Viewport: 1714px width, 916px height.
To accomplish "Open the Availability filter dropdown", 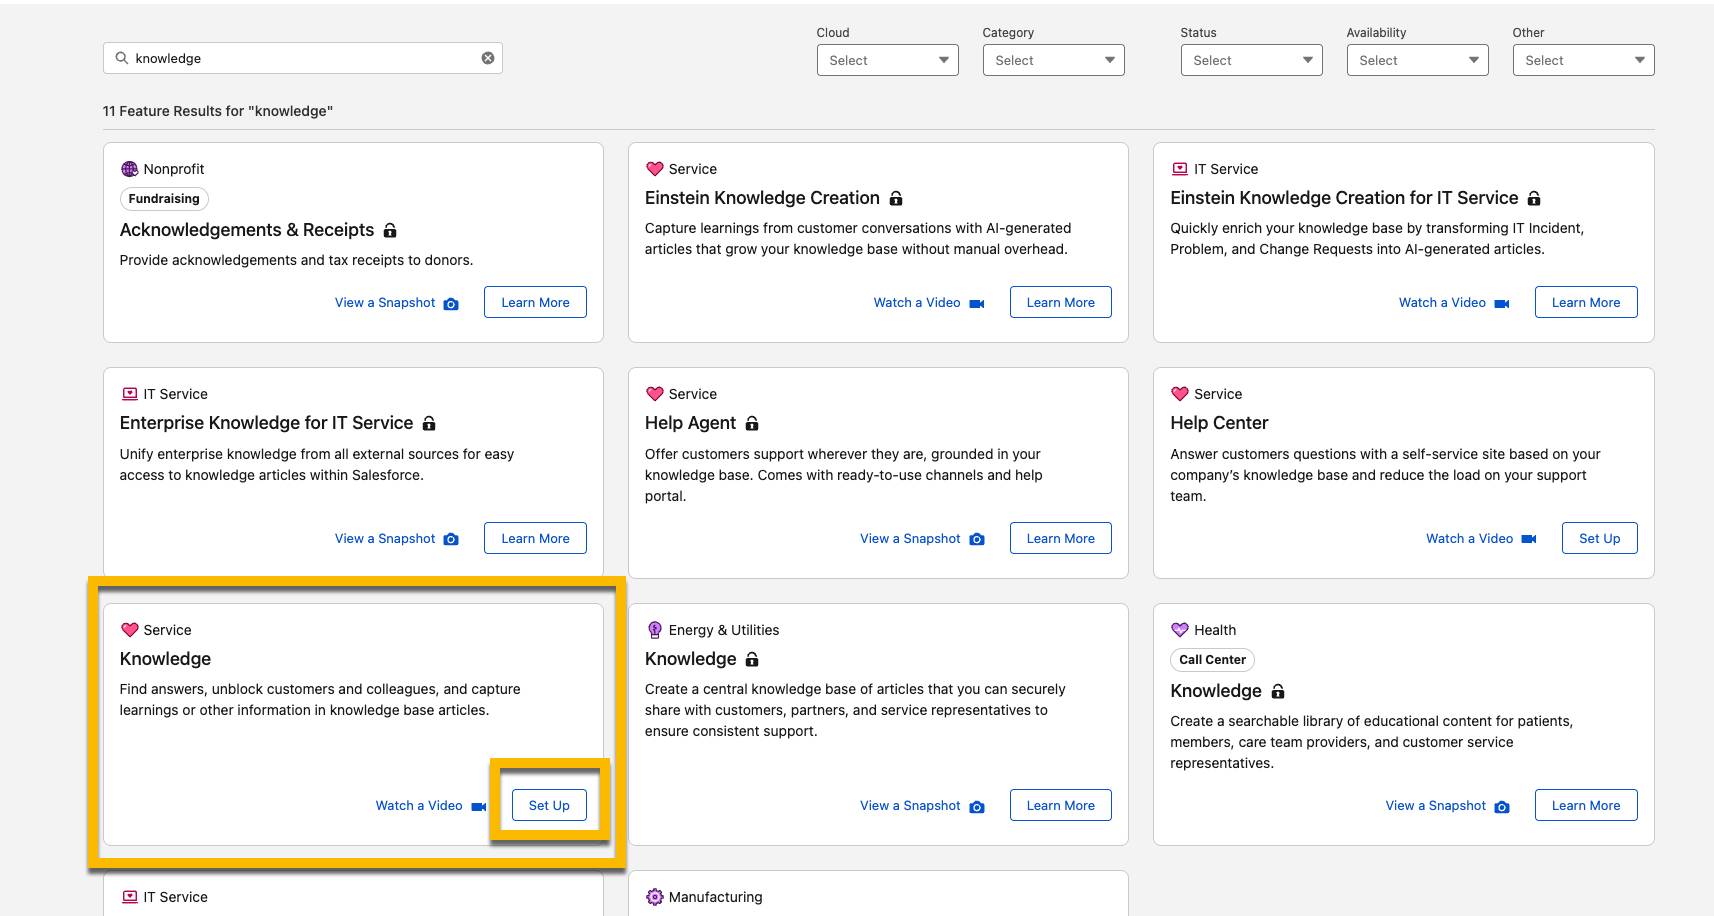I will click(1417, 60).
